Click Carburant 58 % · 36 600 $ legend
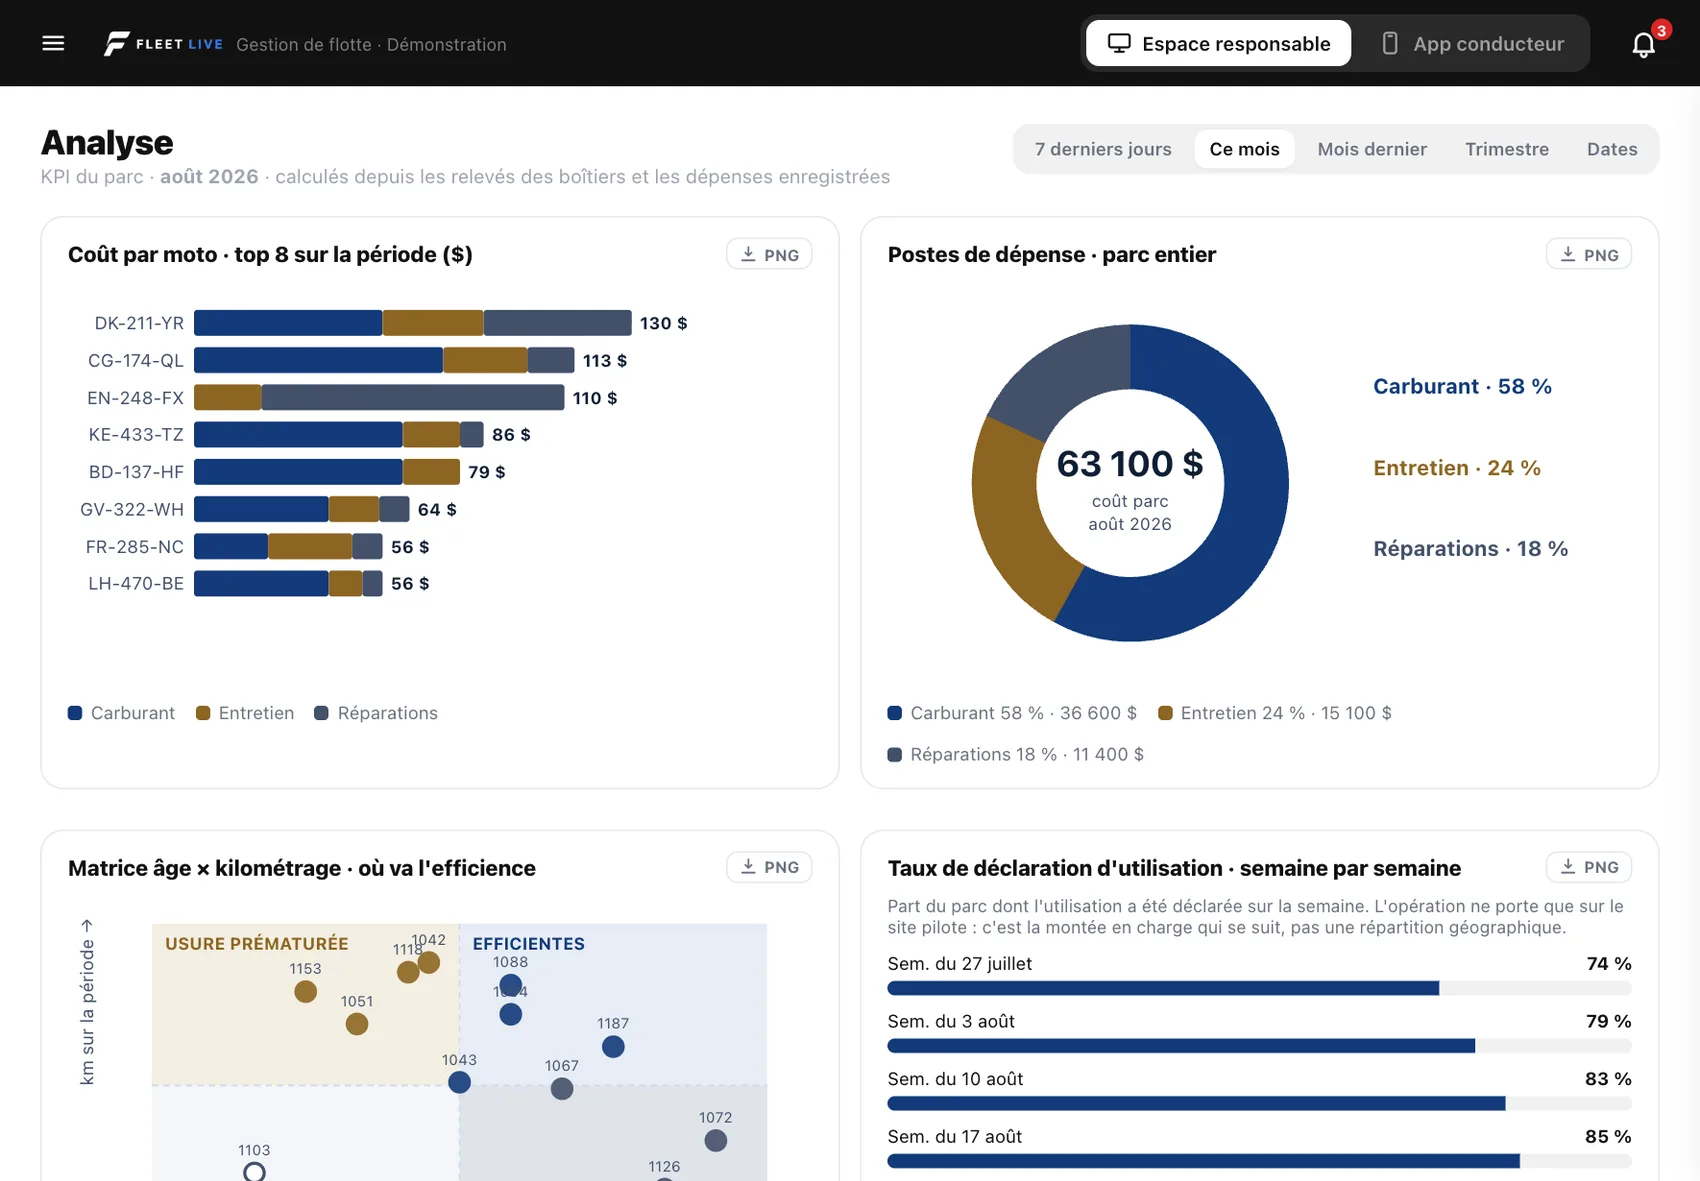Viewport: 1700px width, 1181px height. pyautogui.click(x=1012, y=713)
